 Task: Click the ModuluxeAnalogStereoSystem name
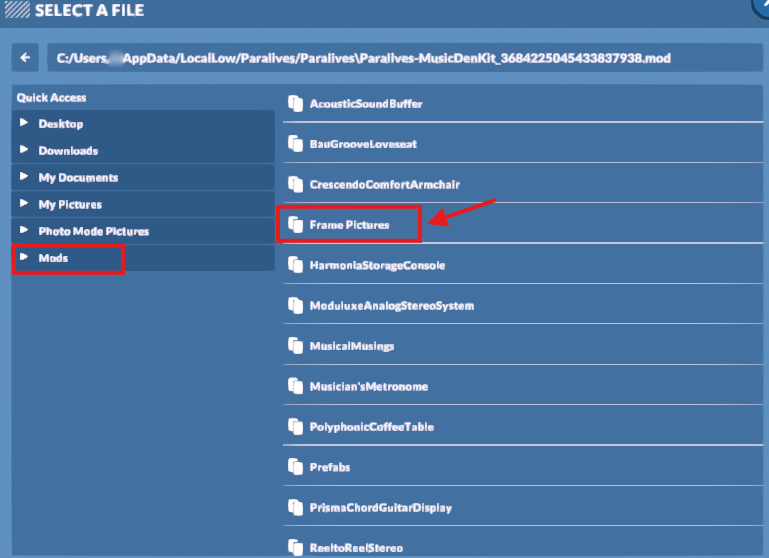392,306
